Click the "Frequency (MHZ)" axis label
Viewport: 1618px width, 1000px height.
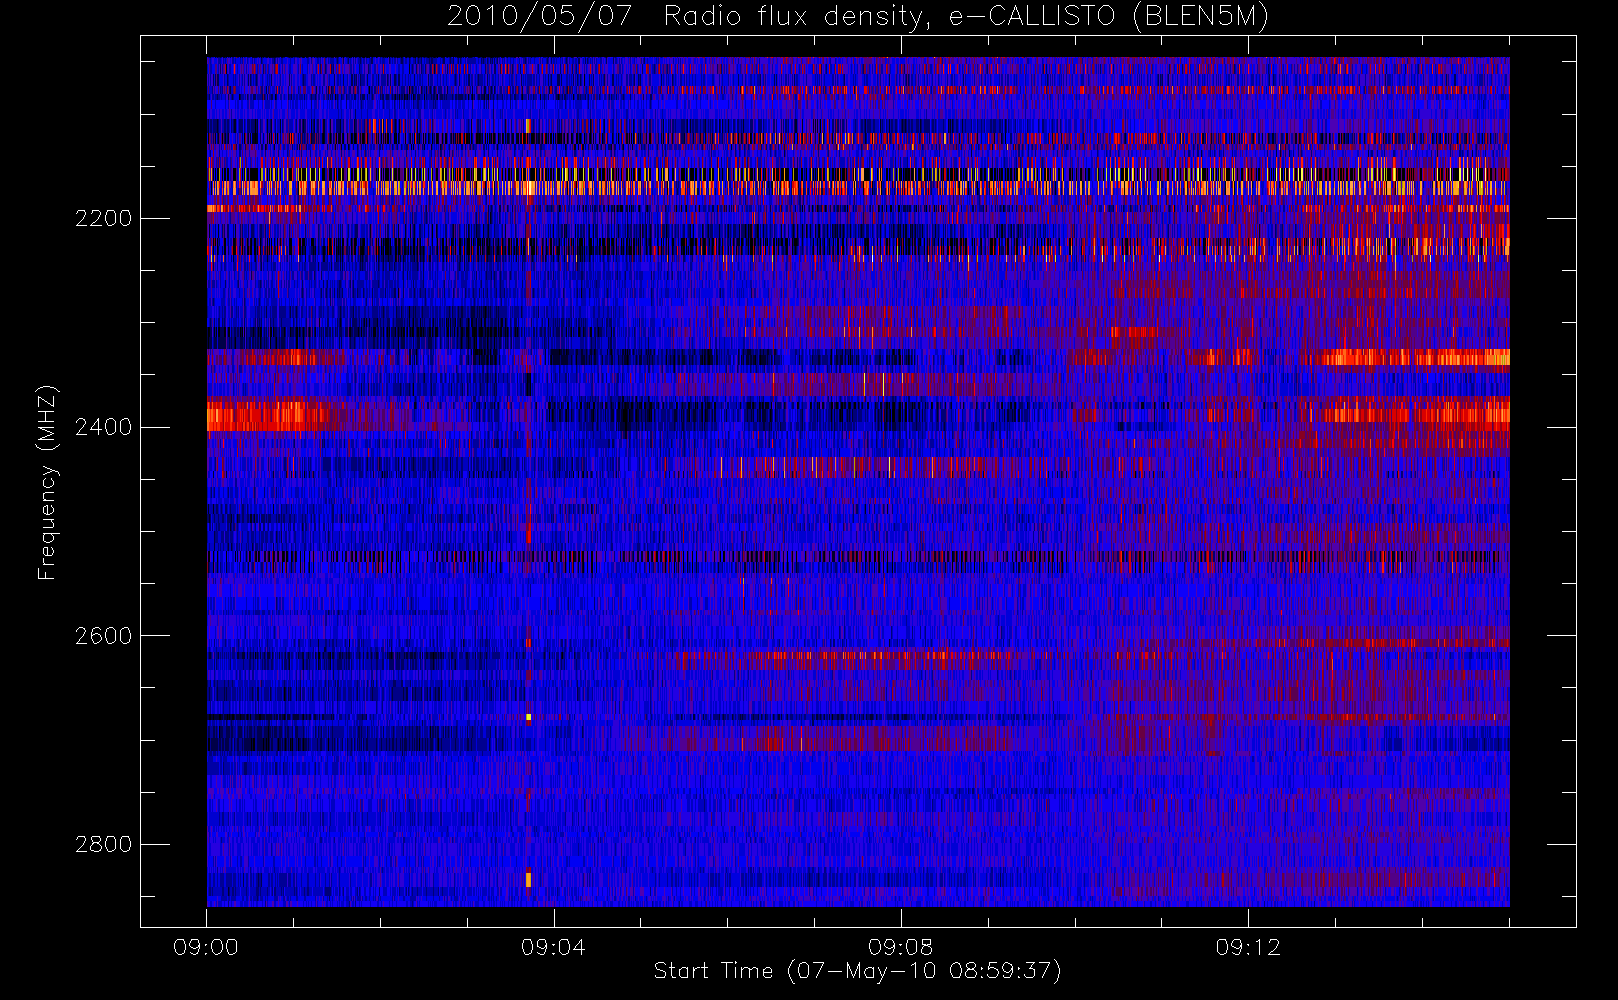pyautogui.click(x=47, y=482)
